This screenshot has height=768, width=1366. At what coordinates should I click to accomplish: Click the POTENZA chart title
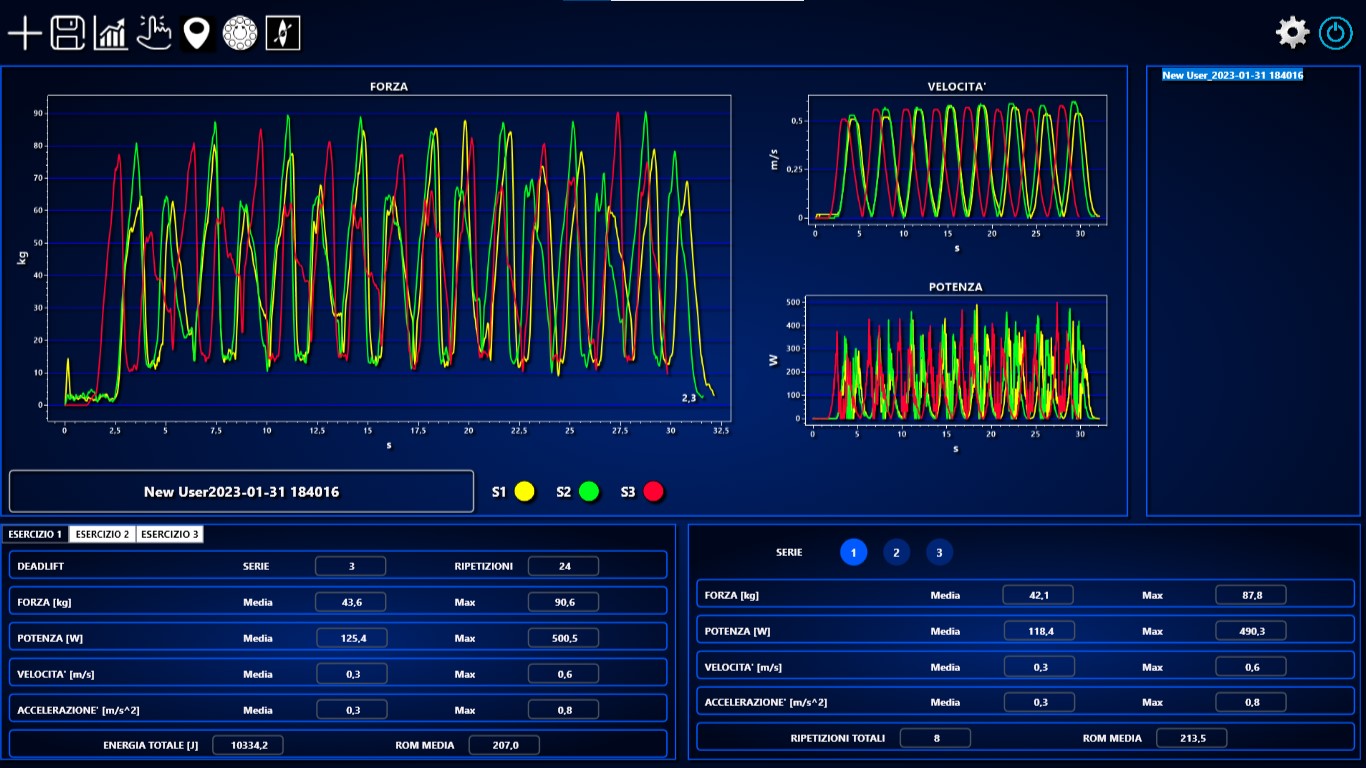(x=956, y=287)
